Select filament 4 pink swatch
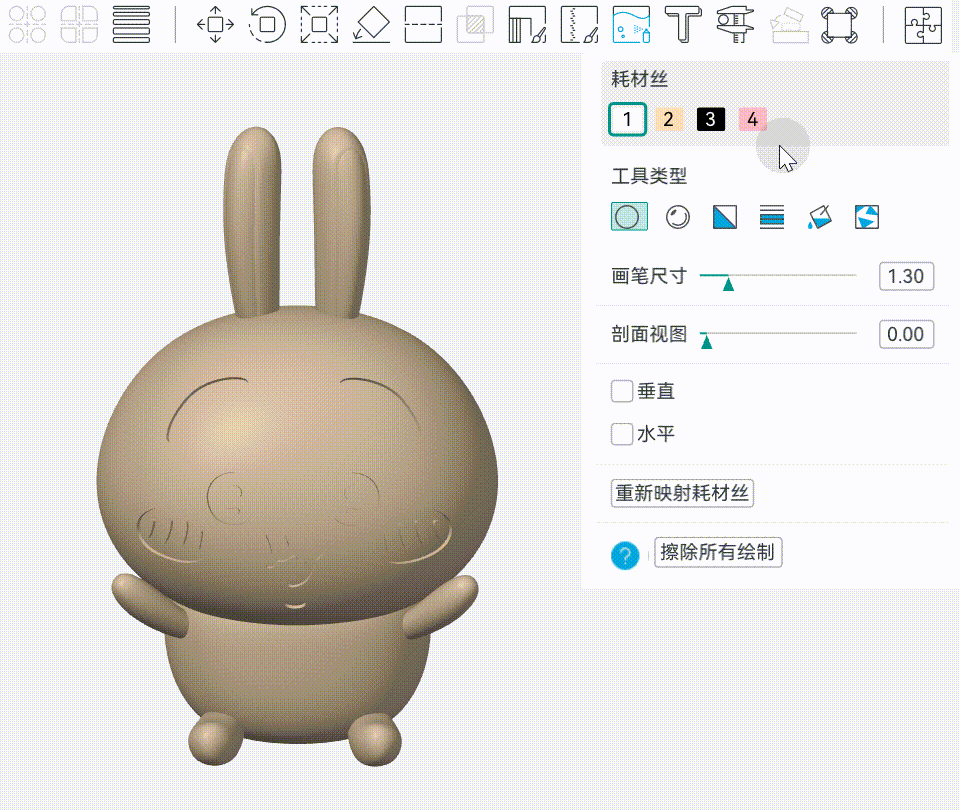 pos(752,119)
